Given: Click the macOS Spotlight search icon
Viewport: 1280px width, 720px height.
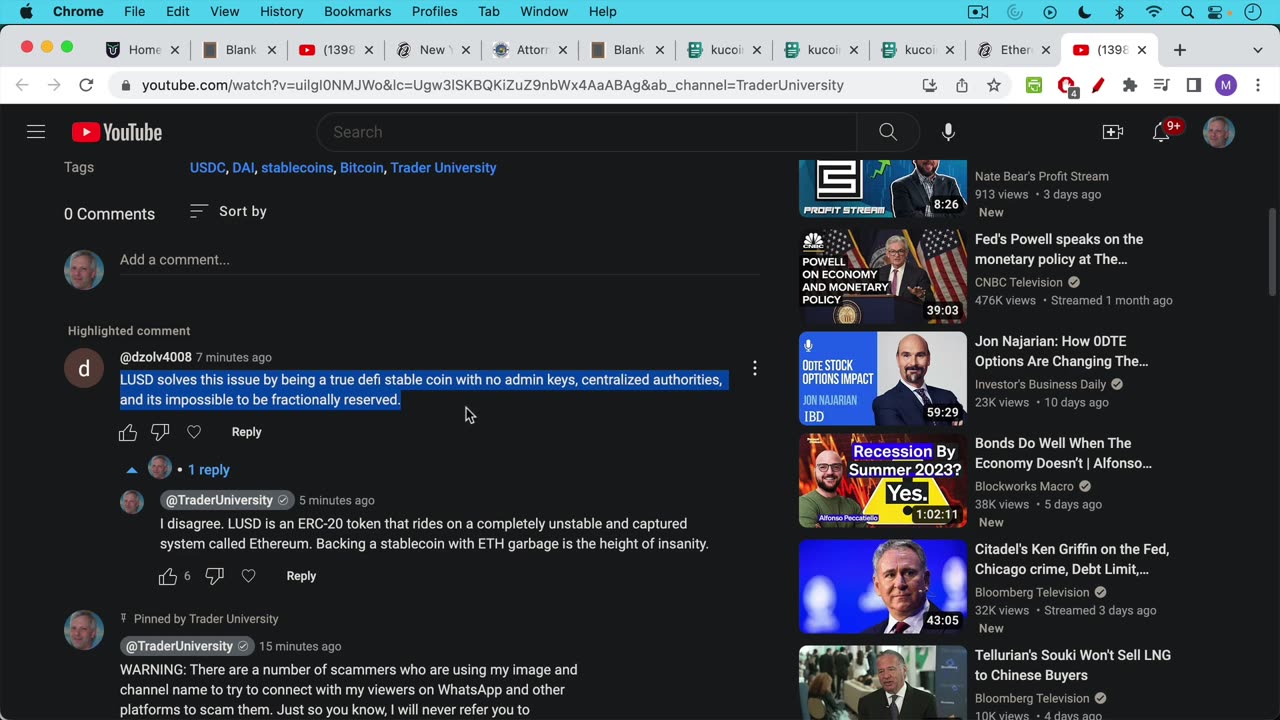Looking at the screenshot, I should tap(1187, 12).
